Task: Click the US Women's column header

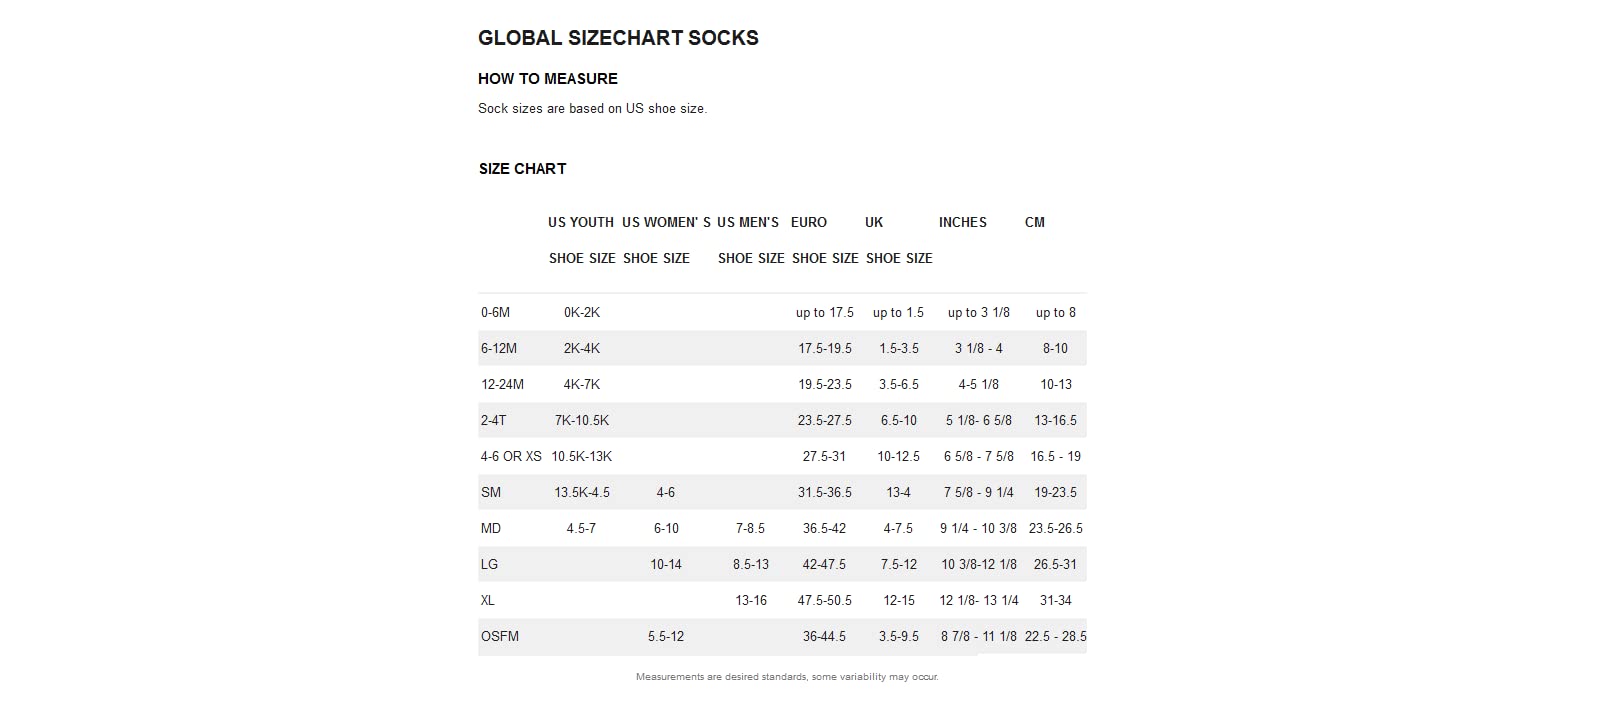Action: [x=666, y=223]
